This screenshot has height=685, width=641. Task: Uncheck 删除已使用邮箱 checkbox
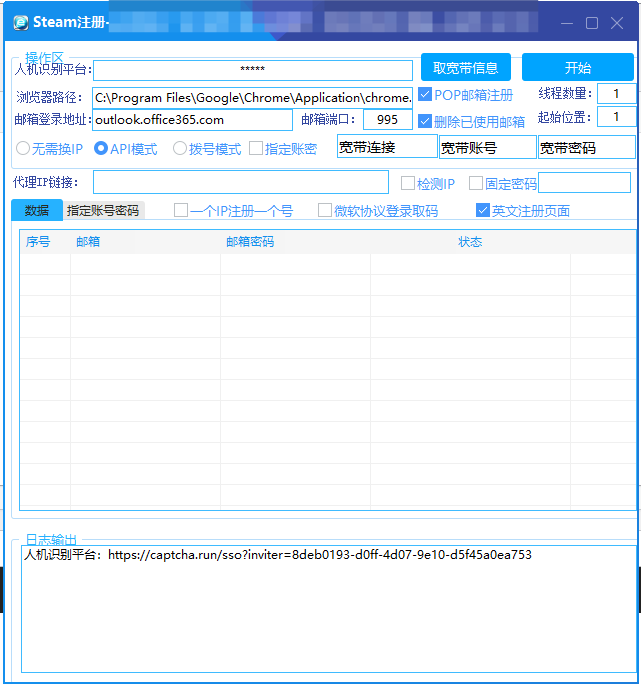pyautogui.click(x=425, y=121)
